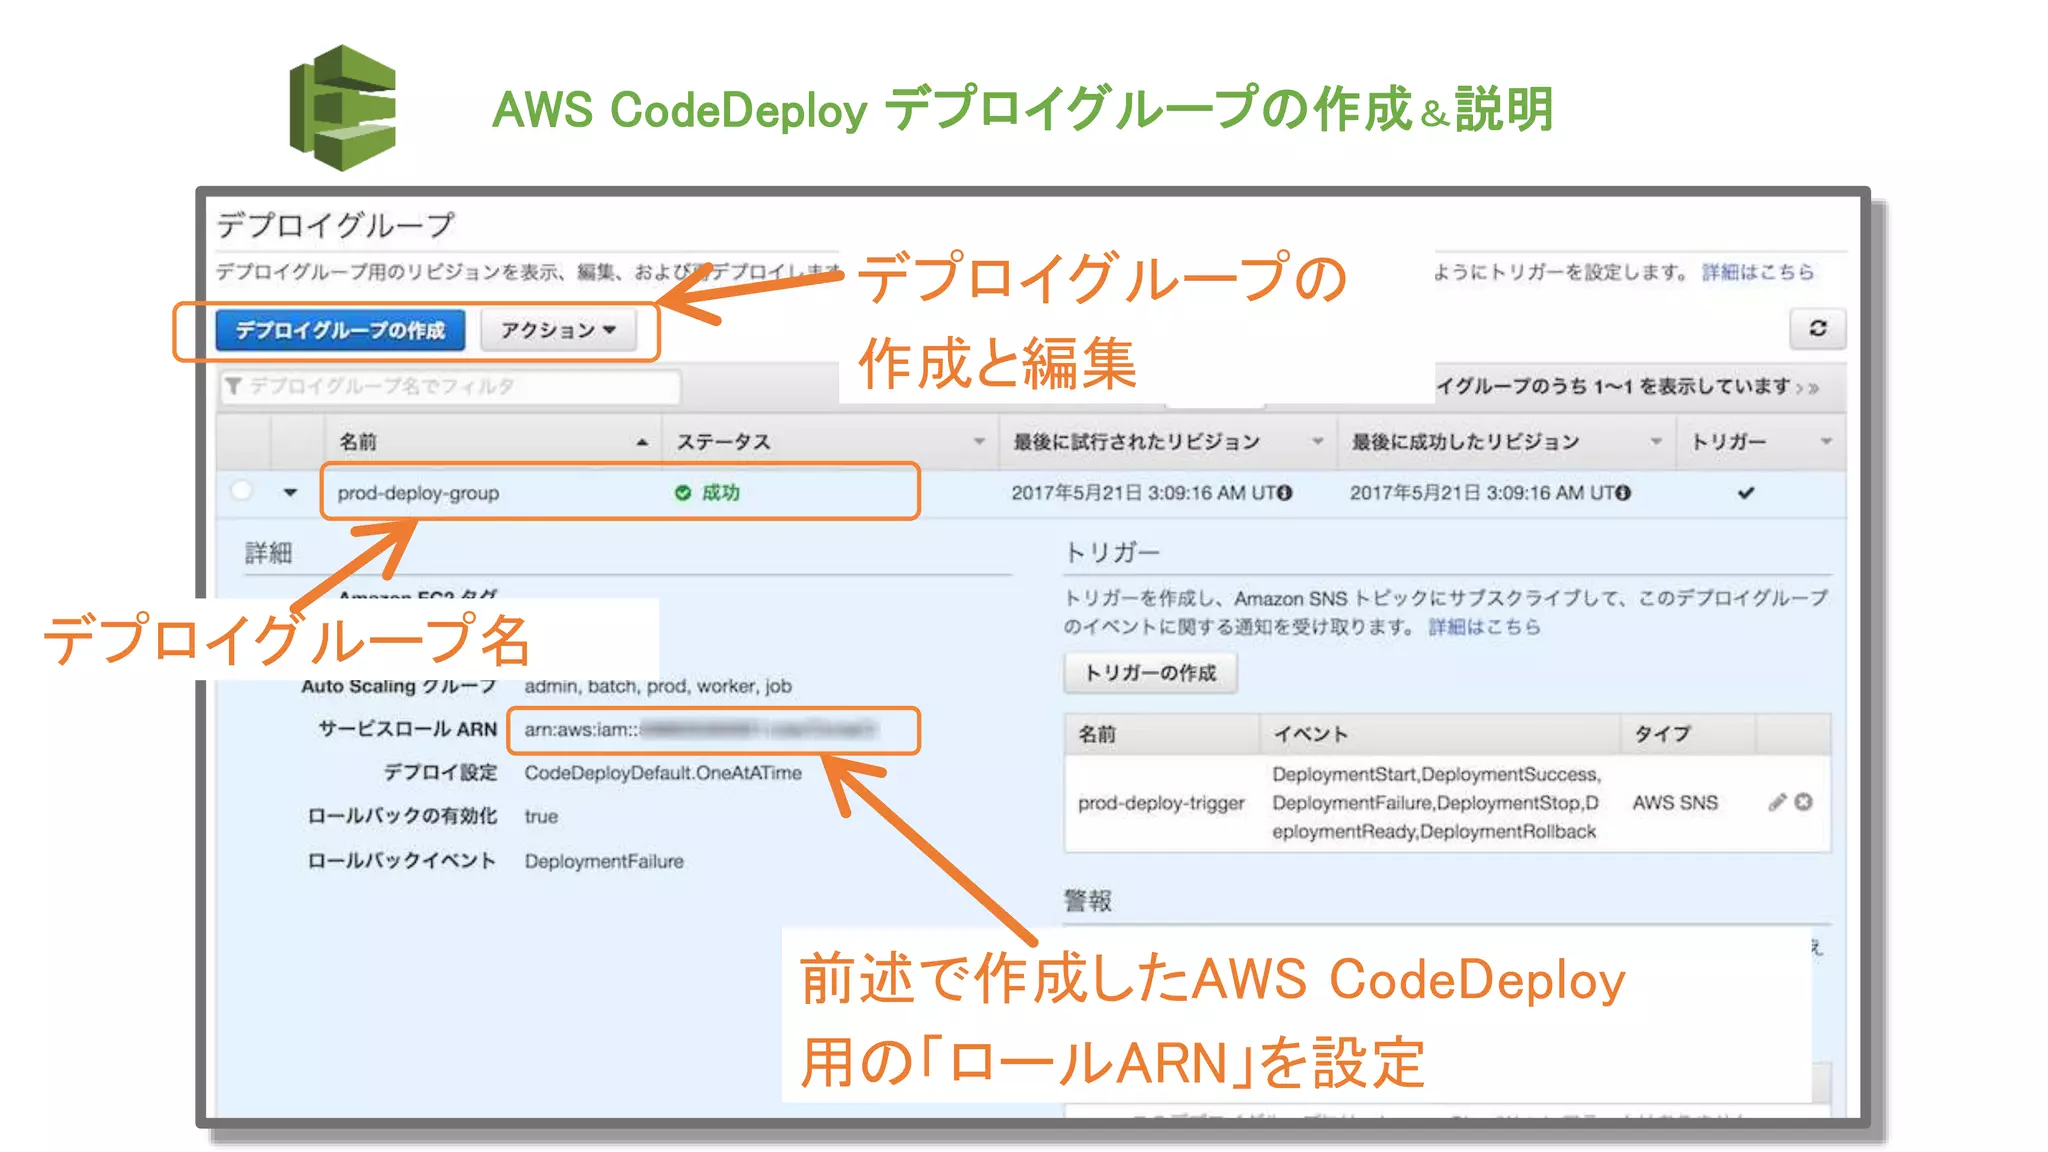Open 詳細はこちら link in the header
Screen dimensions: 2048x1152
pos(1757,272)
